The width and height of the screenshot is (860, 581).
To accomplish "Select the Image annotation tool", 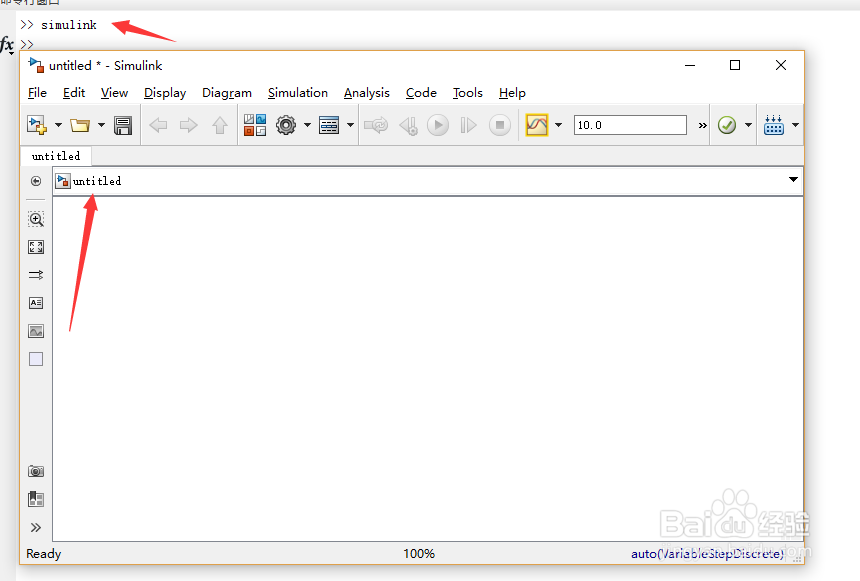I will click(x=36, y=331).
